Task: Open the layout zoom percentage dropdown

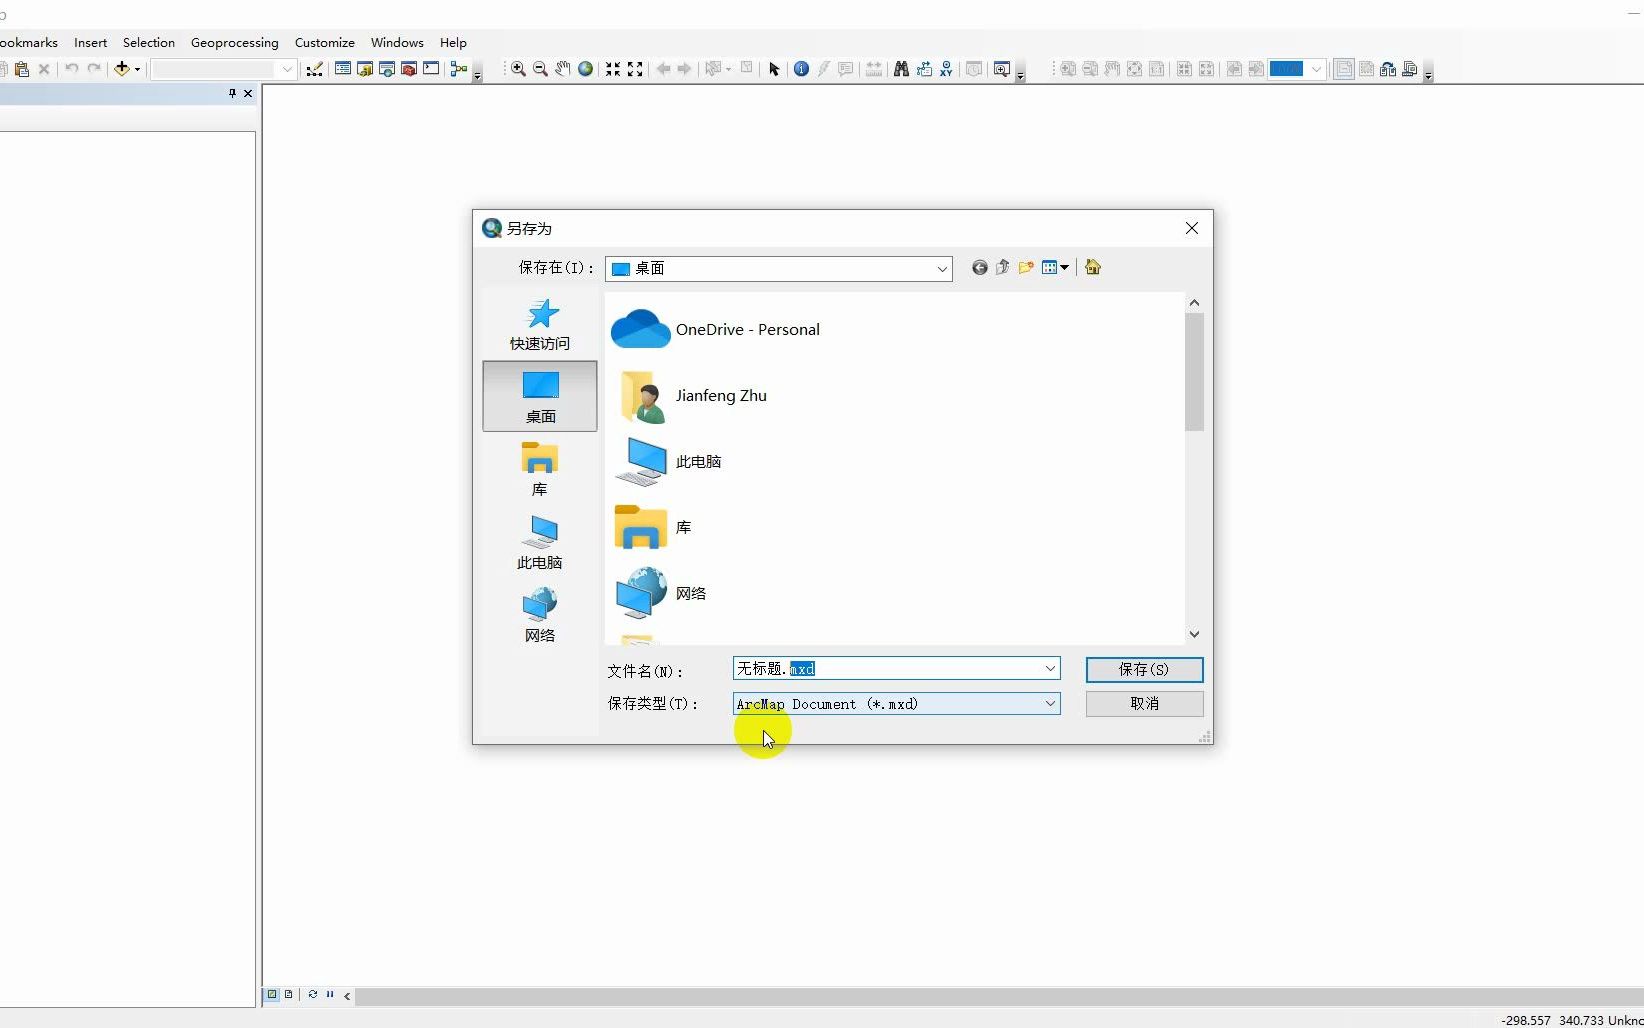Action: (x=1316, y=69)
